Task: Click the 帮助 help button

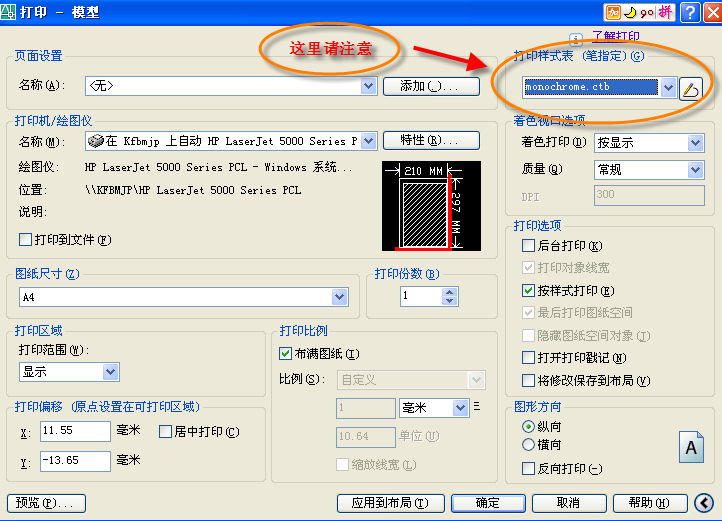Action: (x=650, y=503)
